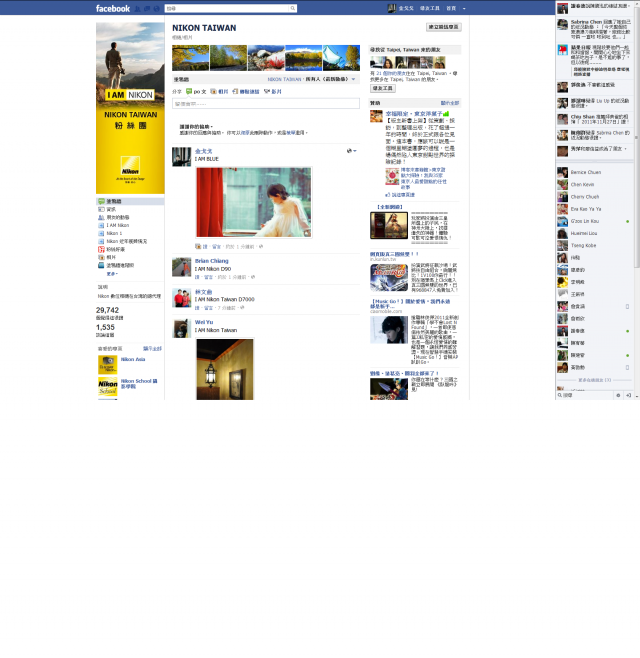Focus the wall post text box

point(266,104)
